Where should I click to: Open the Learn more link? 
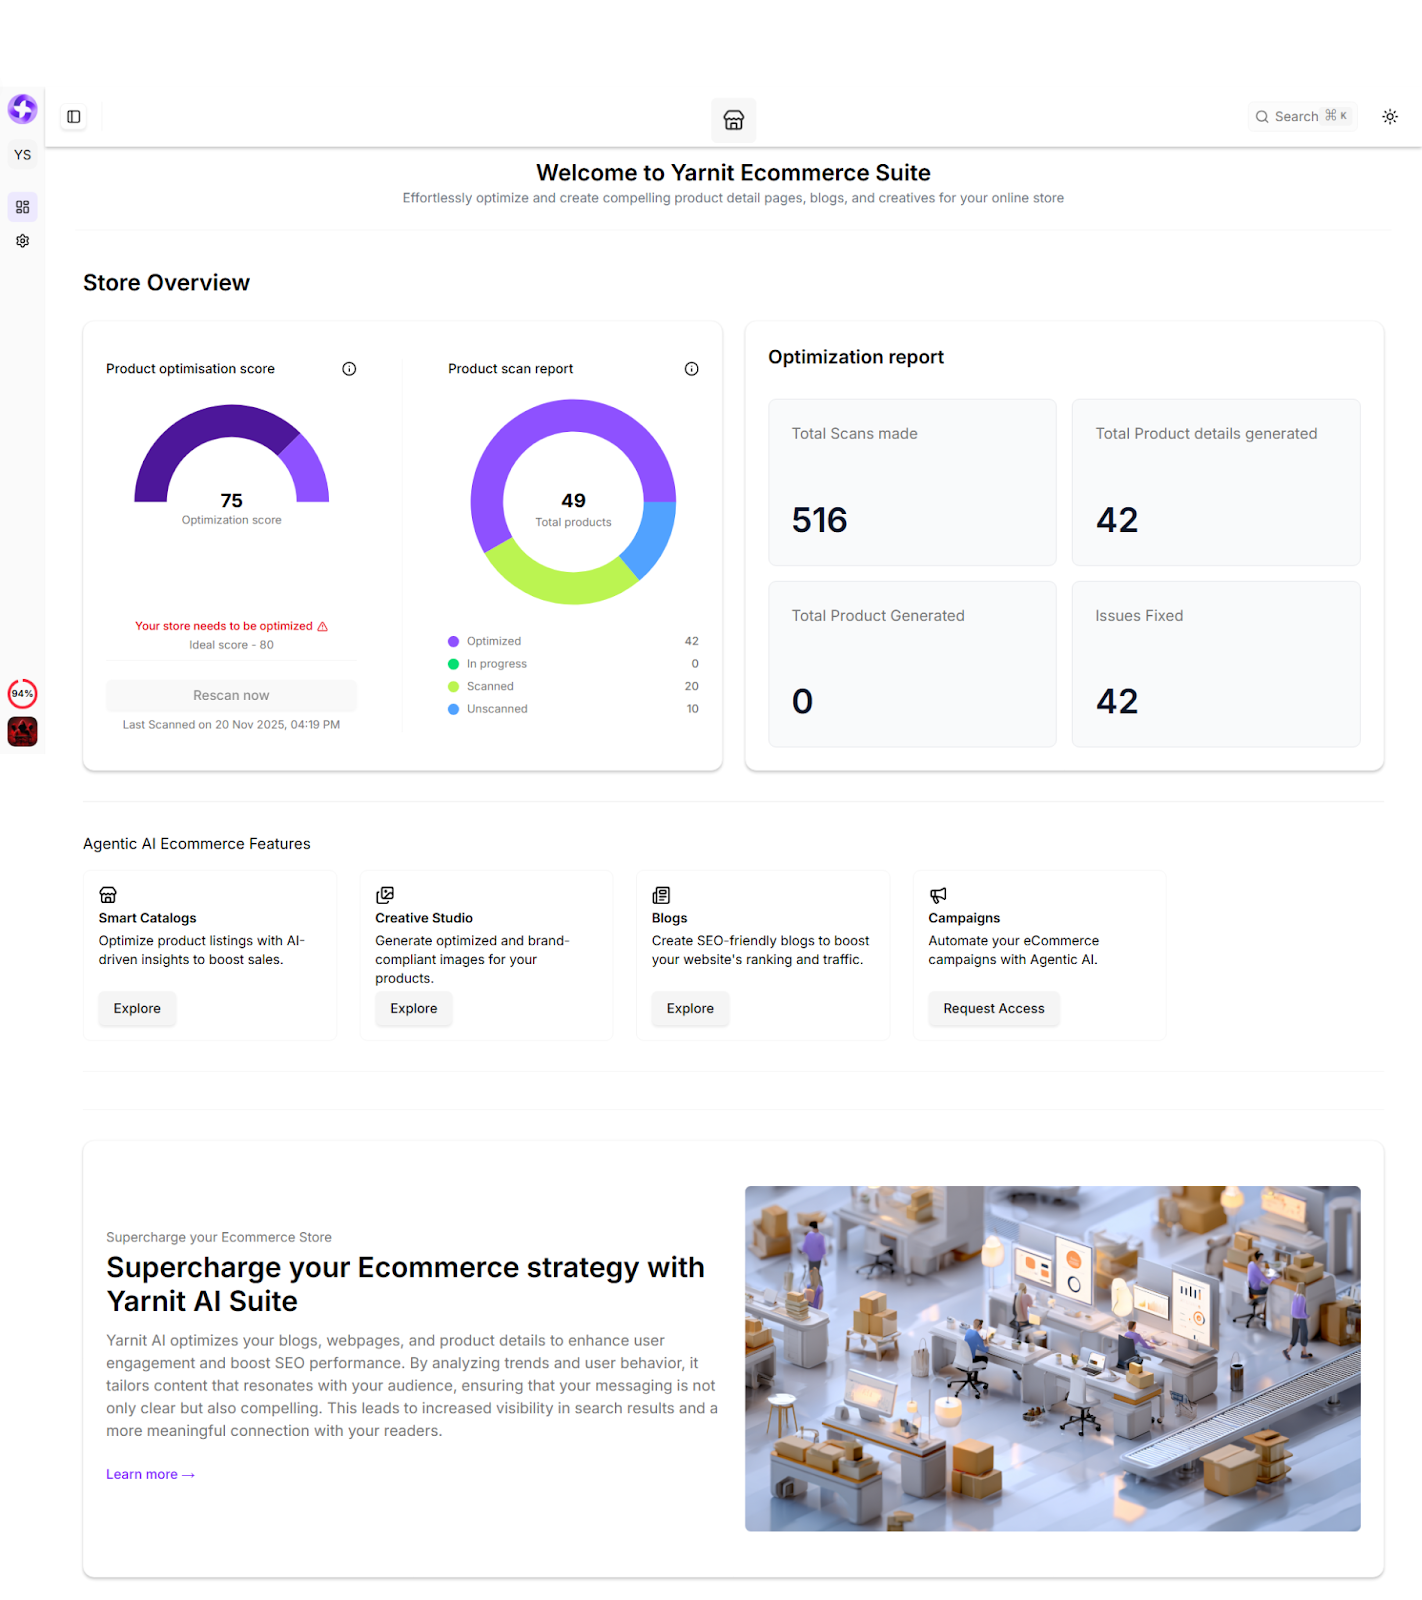150,1474
